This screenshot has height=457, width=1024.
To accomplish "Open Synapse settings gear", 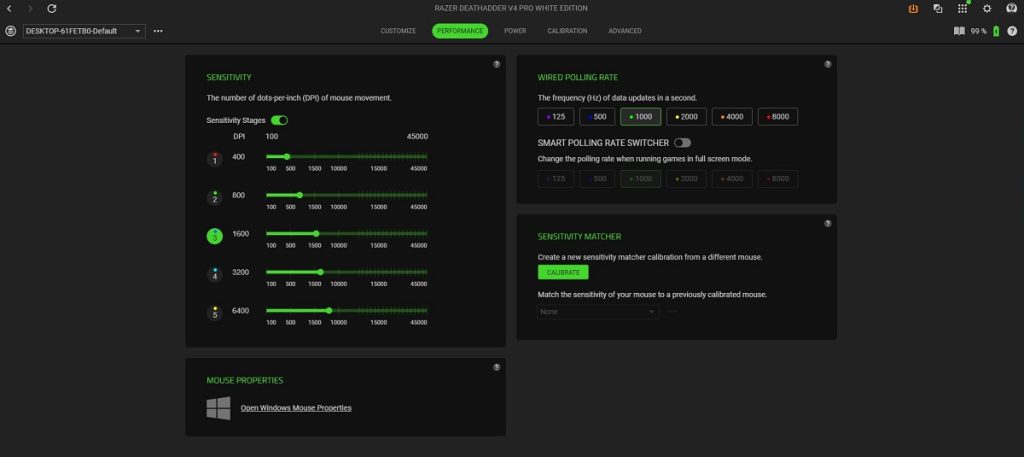I will coord(987,8).
